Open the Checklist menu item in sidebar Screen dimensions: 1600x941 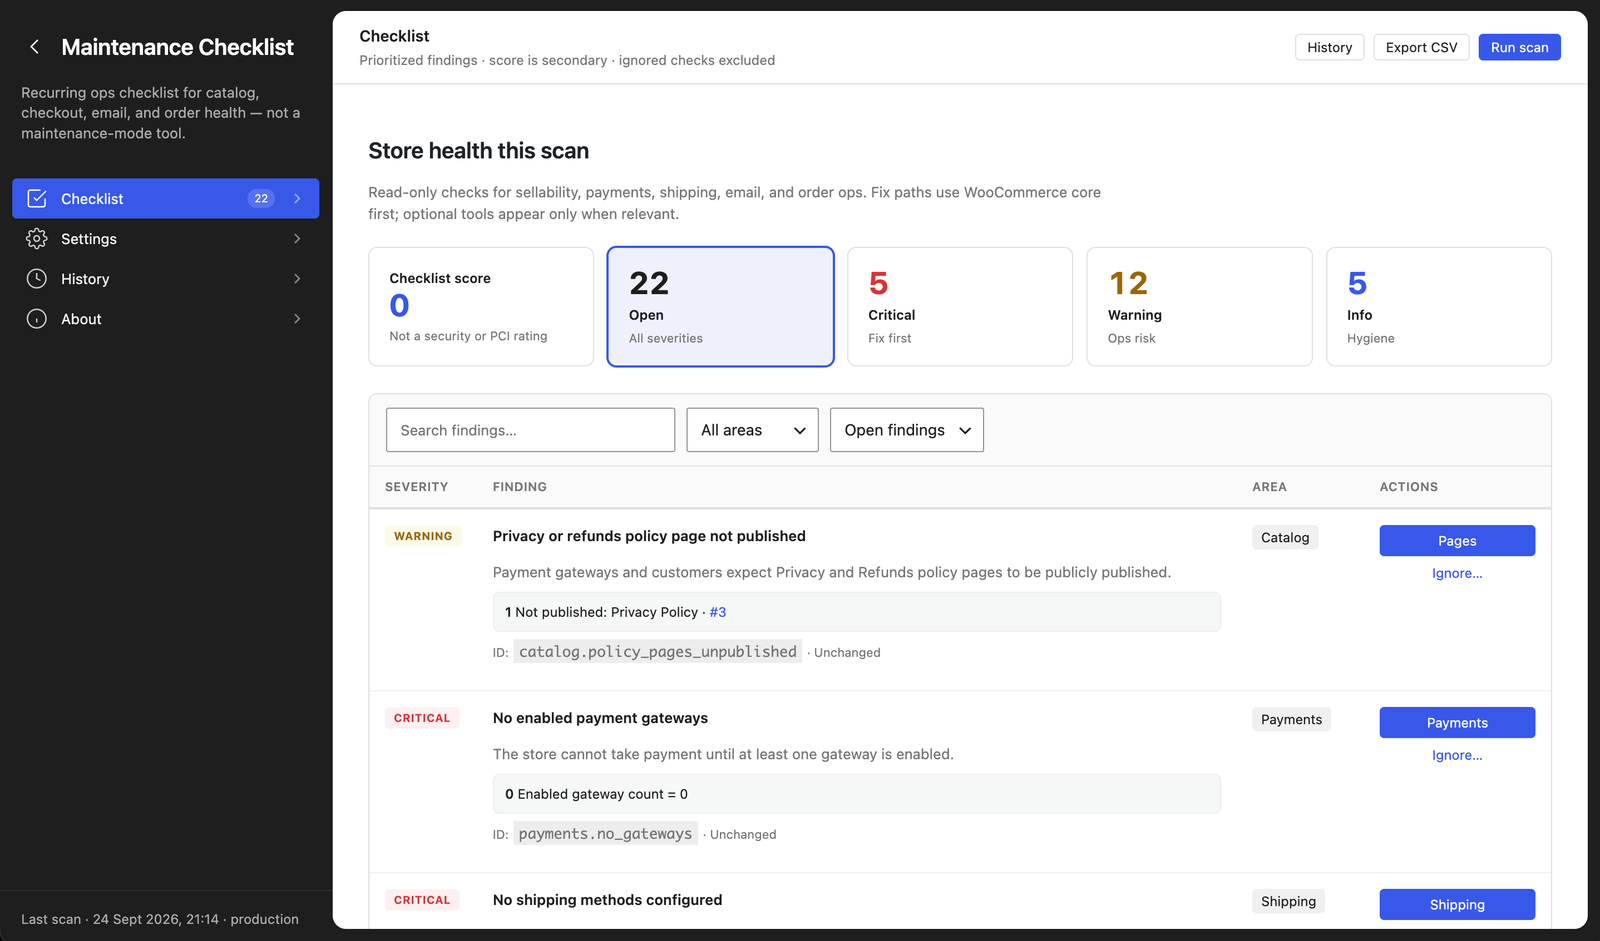point(166,199)
